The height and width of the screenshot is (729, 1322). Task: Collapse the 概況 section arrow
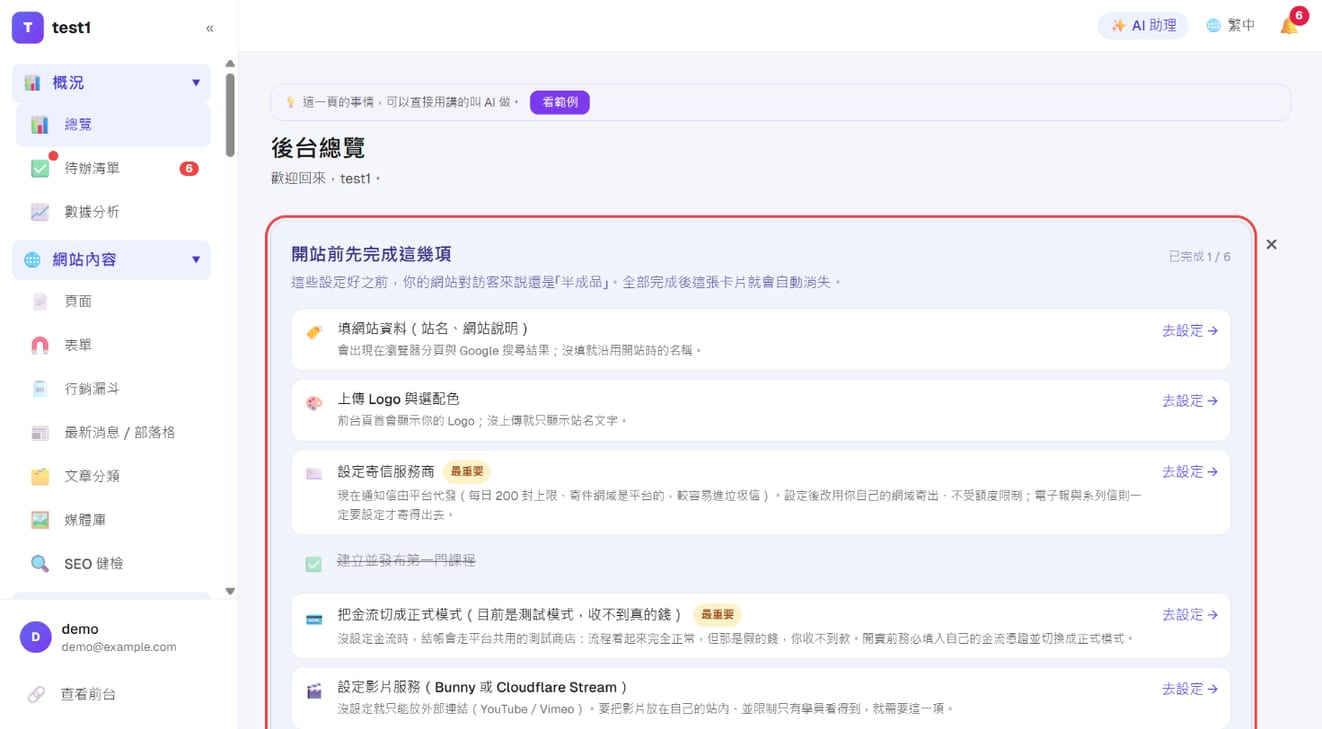[196, 83]
